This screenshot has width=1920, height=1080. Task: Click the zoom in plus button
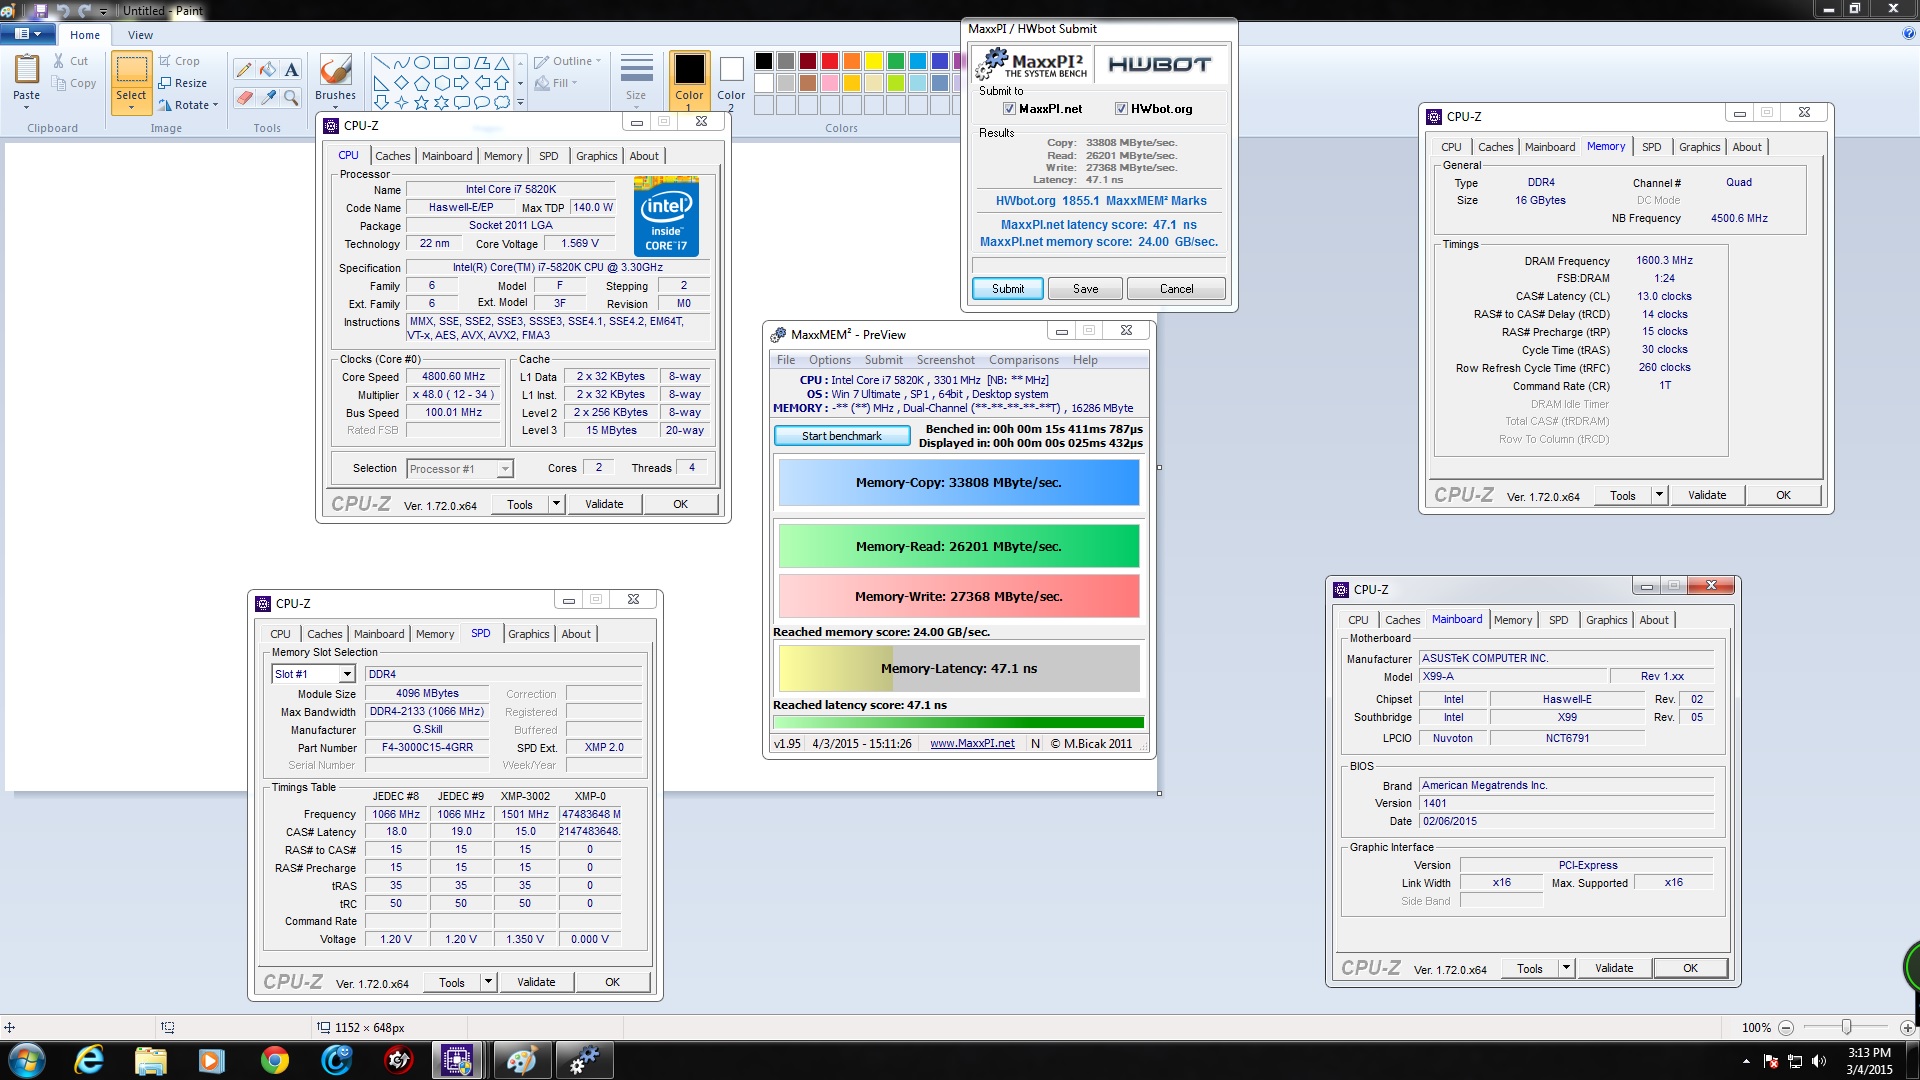coord(1907,1027)
